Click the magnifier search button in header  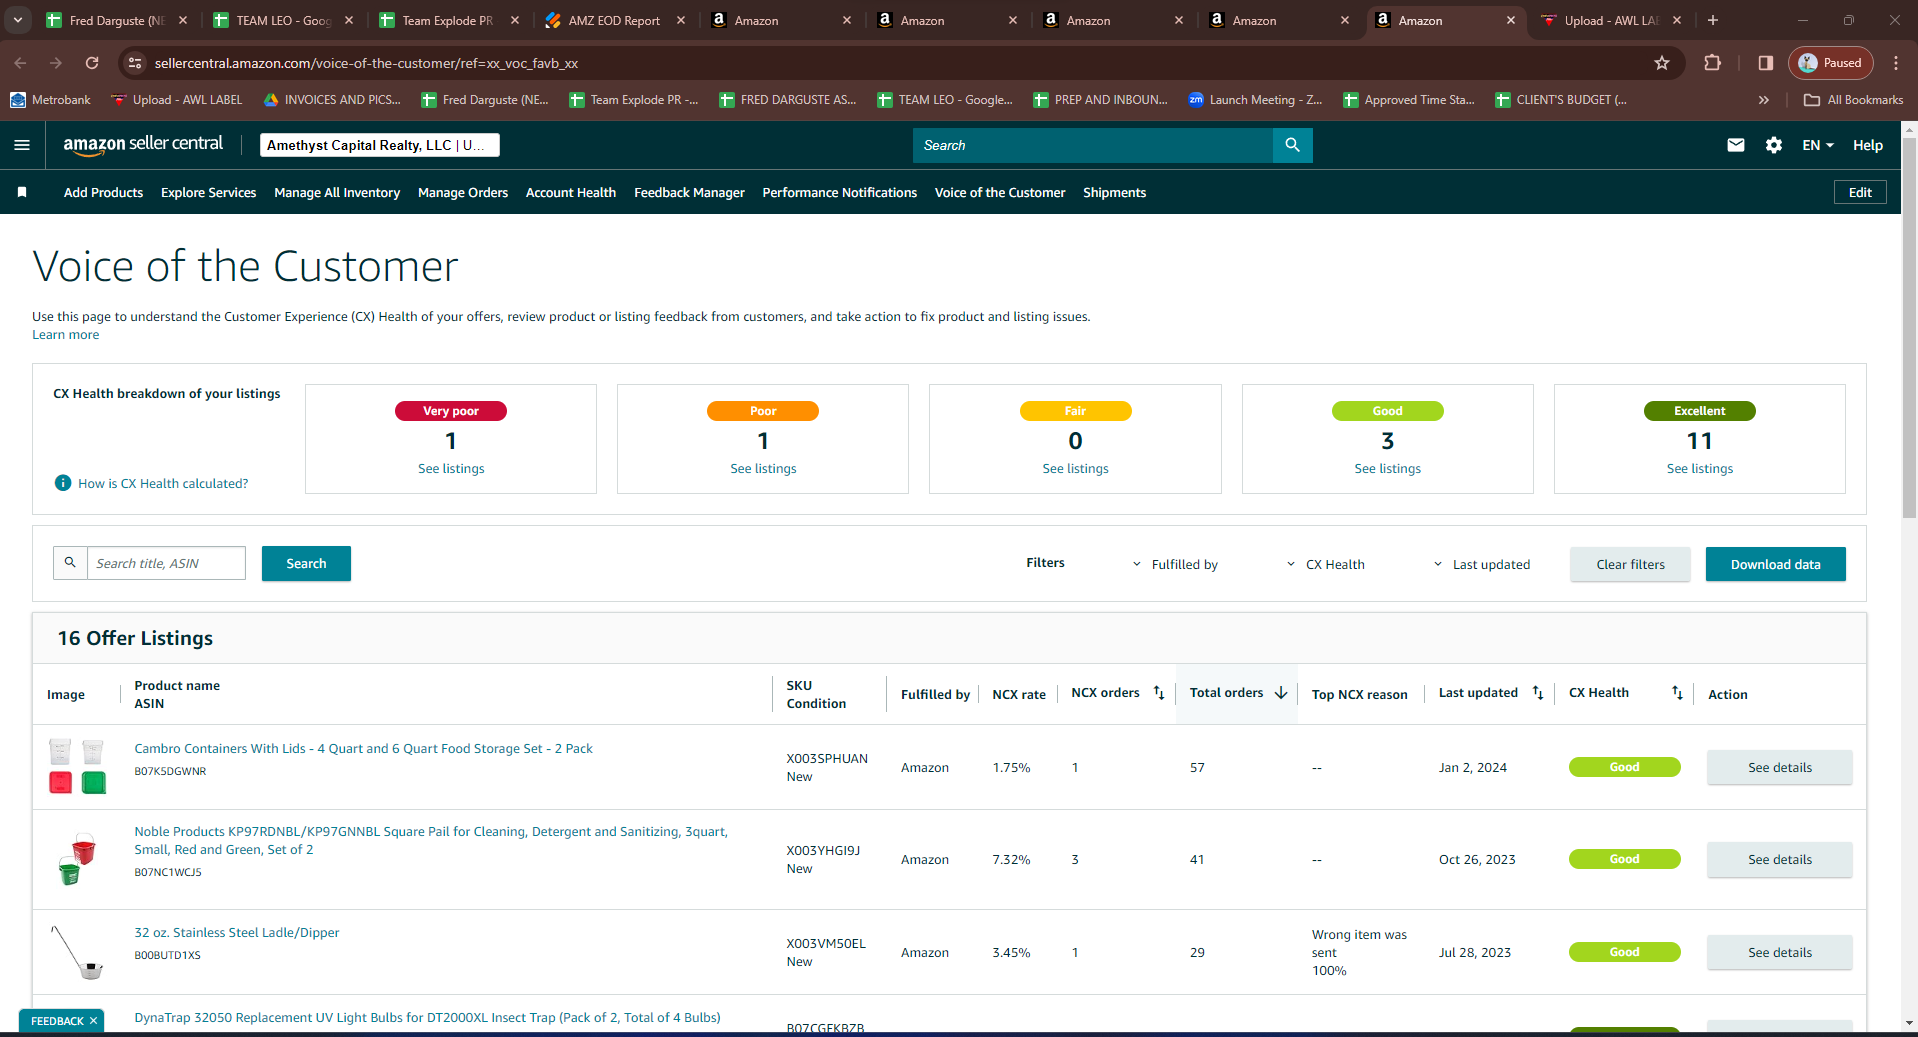[x=1292, y=145]
